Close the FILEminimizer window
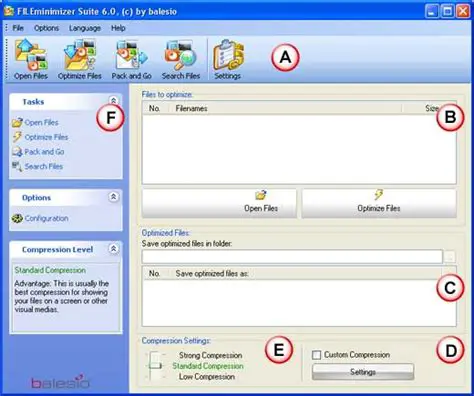Screen dimensions: 474x396 463,12
